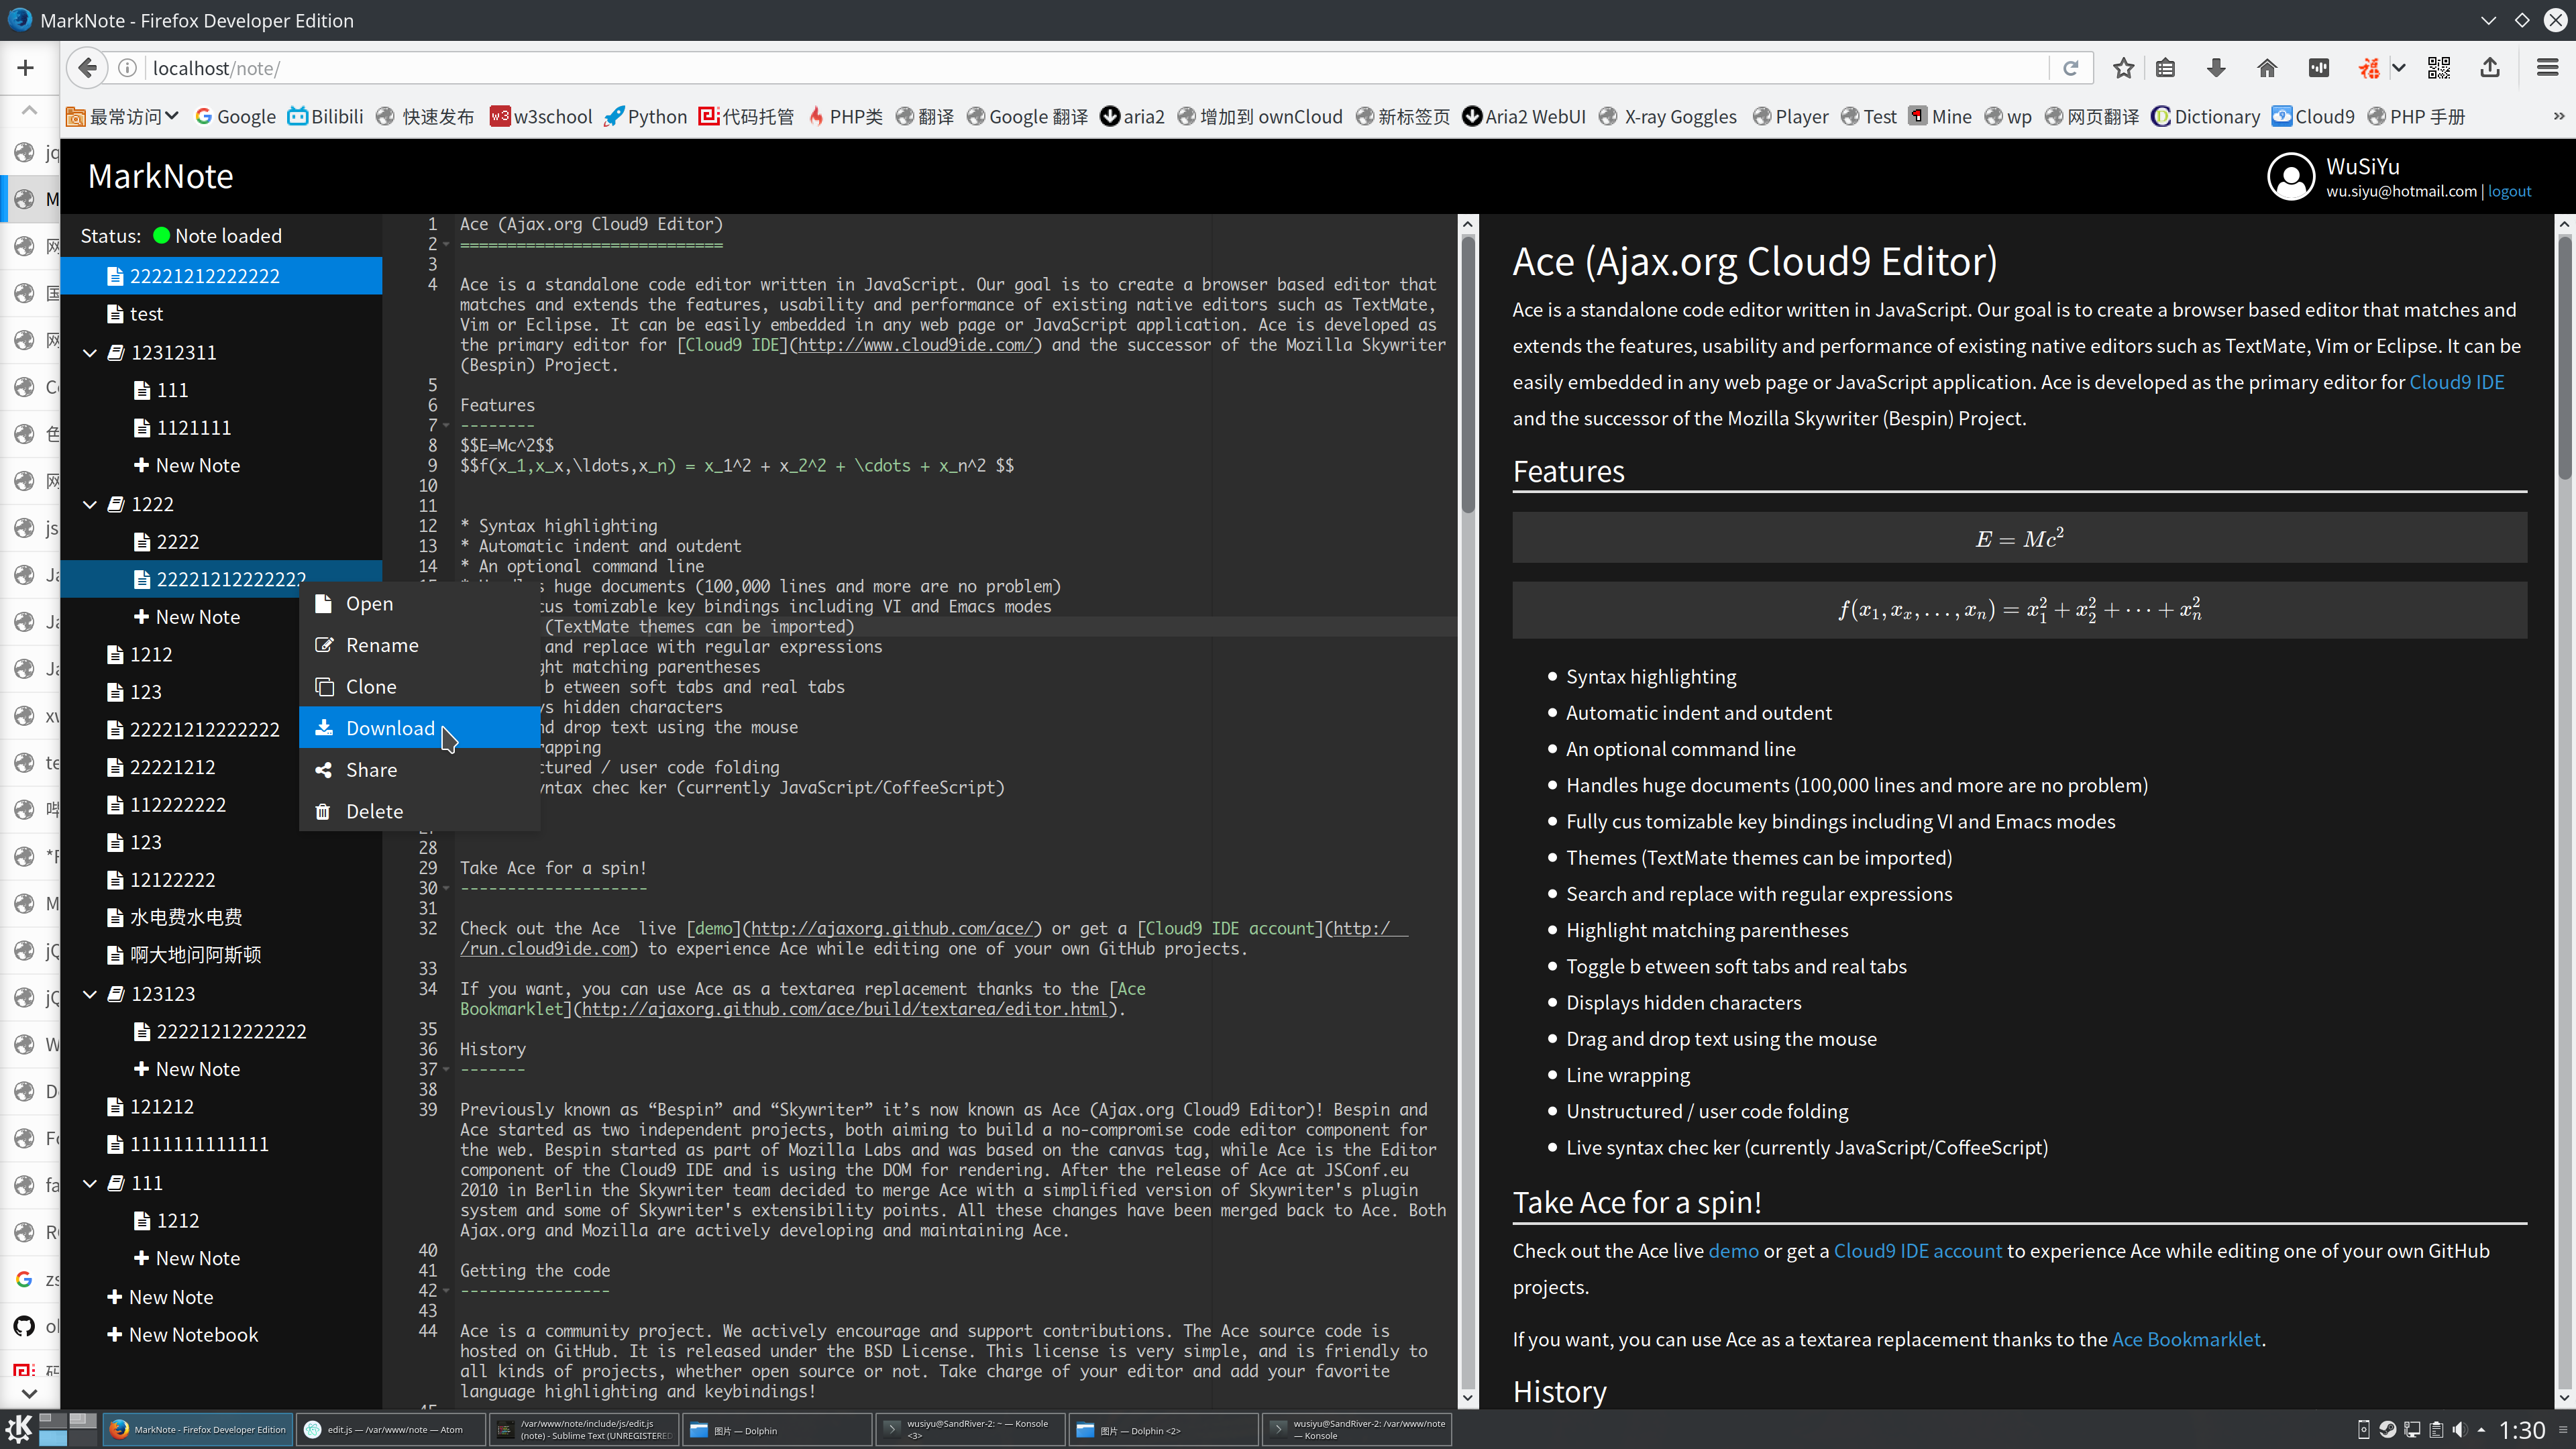
Task: Open a new tab with plus icon
Action: (x=26, y=68)
